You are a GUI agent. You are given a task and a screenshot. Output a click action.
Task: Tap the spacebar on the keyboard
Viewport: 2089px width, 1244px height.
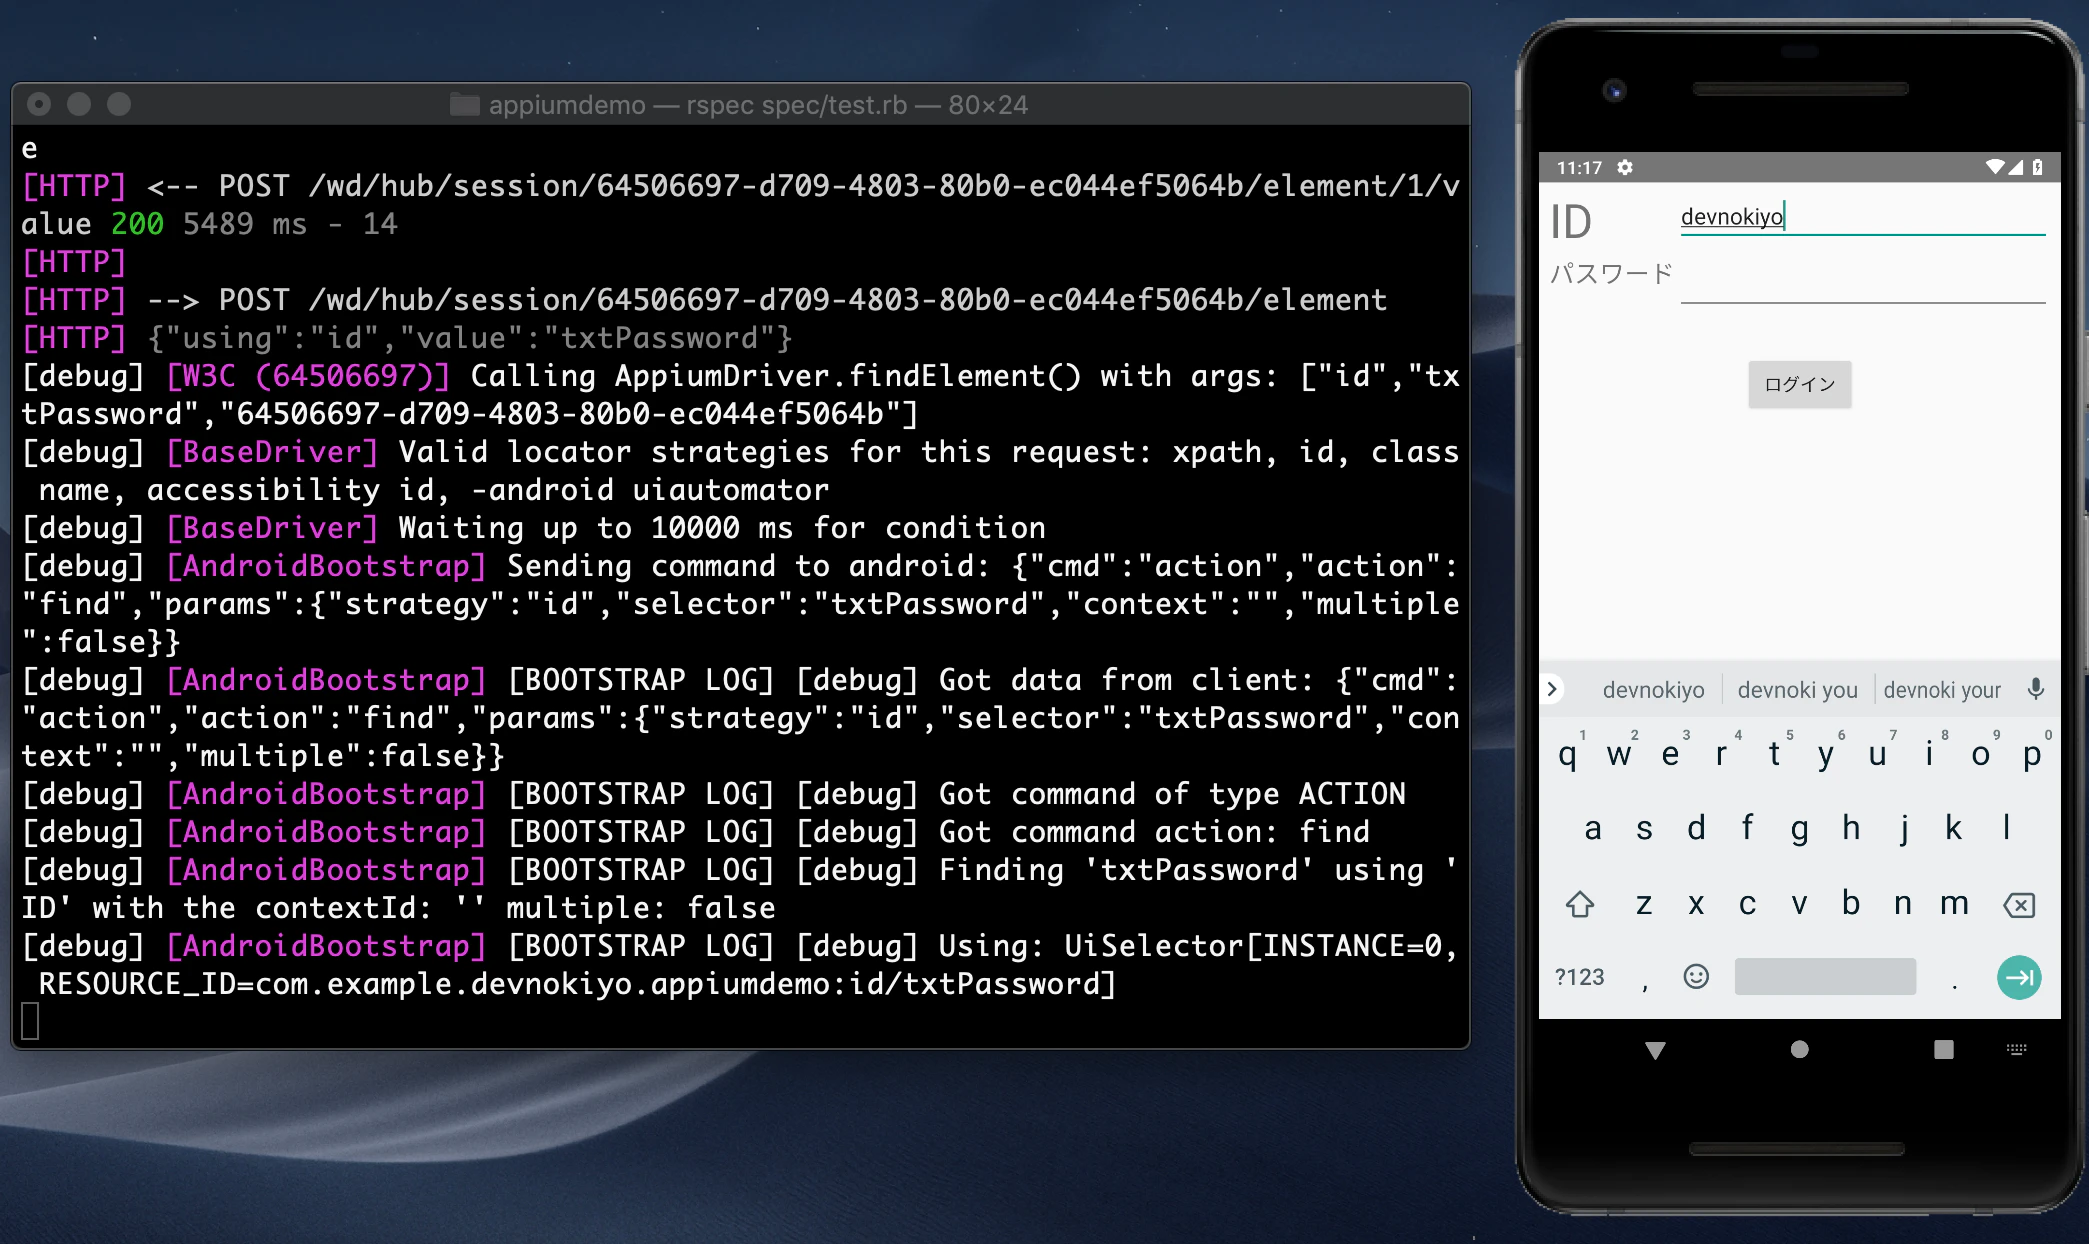click(x=1825, y=976)
